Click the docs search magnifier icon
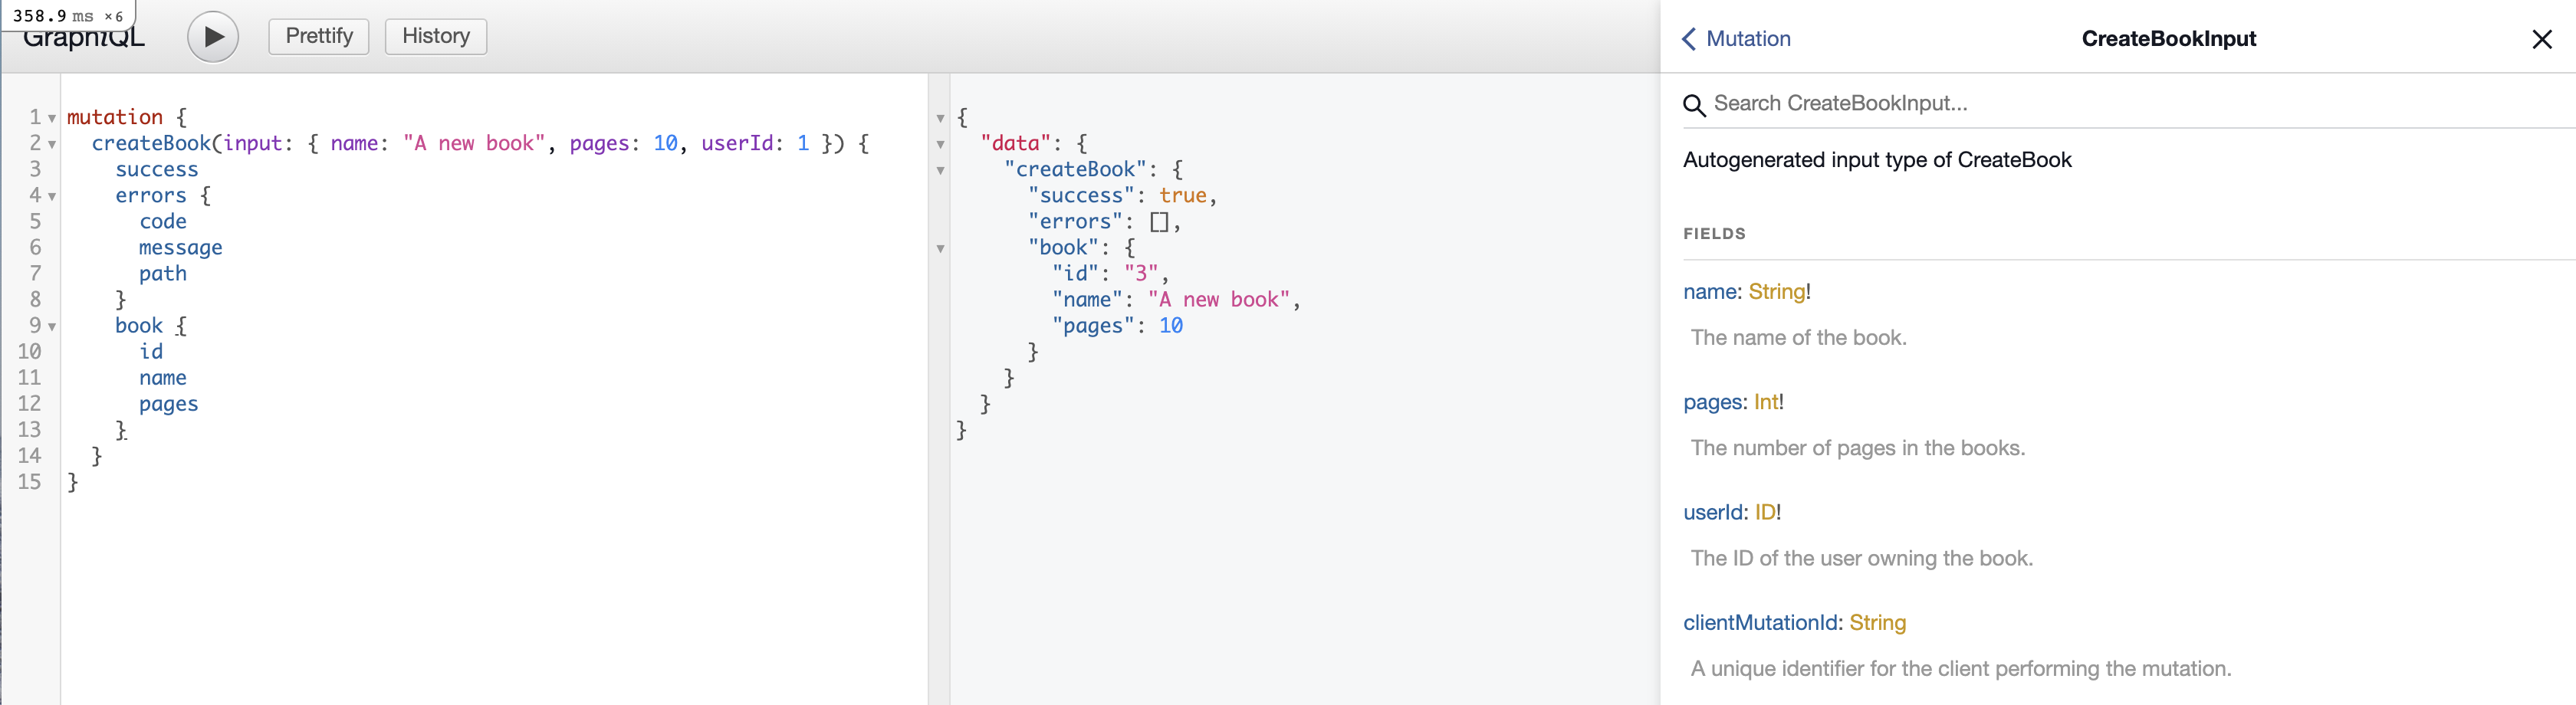2576x705 pixels. click(x=1693, y=105)
